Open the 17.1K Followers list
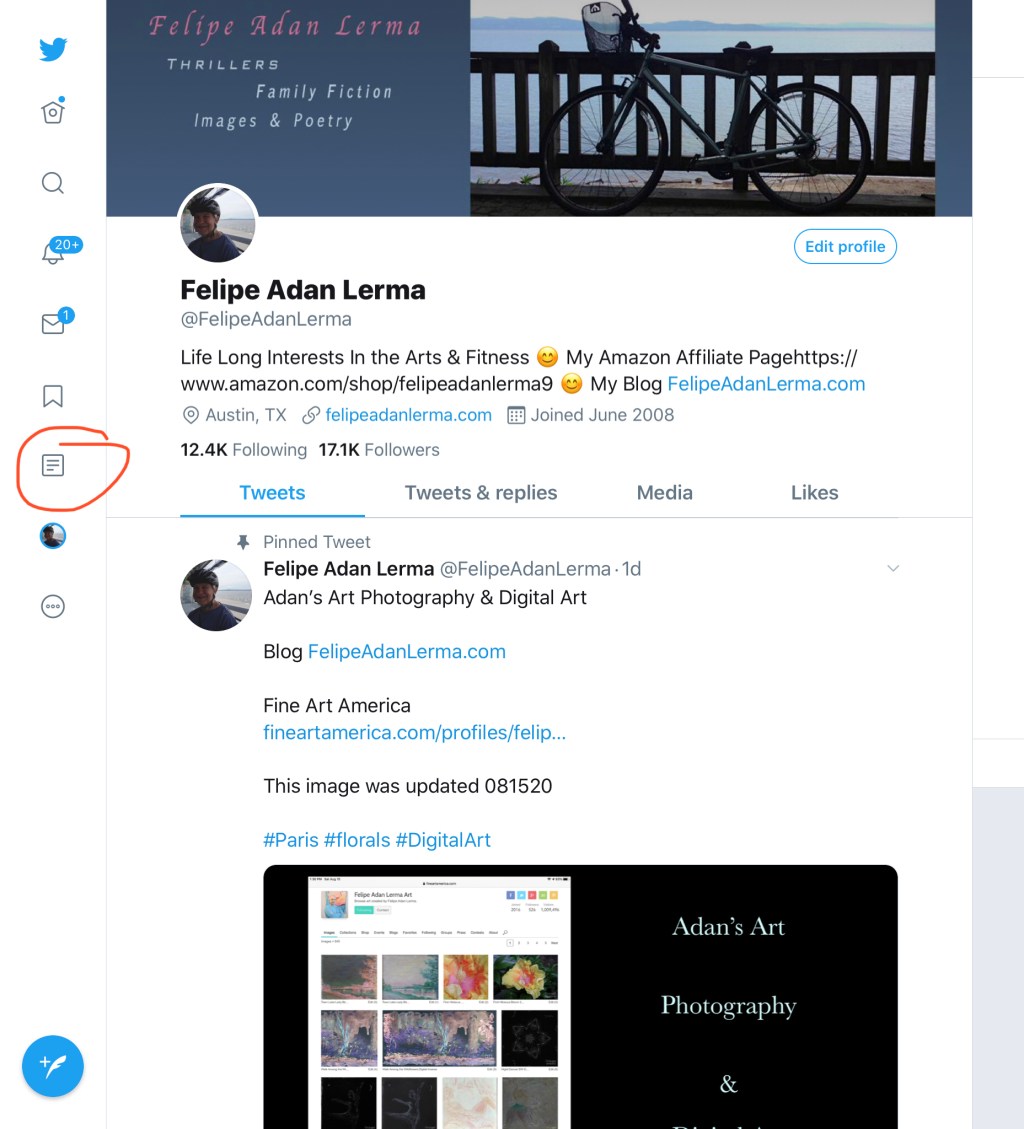The width and height of the screenshot is (1024, 1129). [x=379, y=450]
